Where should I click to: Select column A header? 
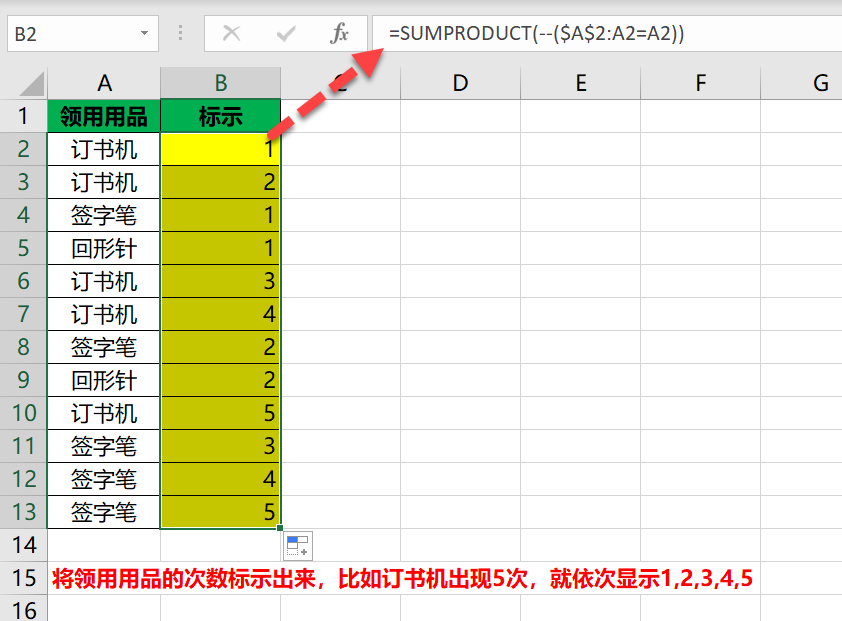[104, 83]
